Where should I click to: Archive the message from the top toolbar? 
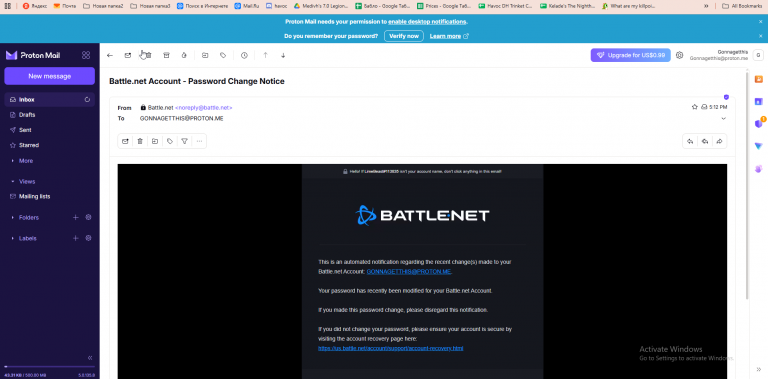point(166,55)
